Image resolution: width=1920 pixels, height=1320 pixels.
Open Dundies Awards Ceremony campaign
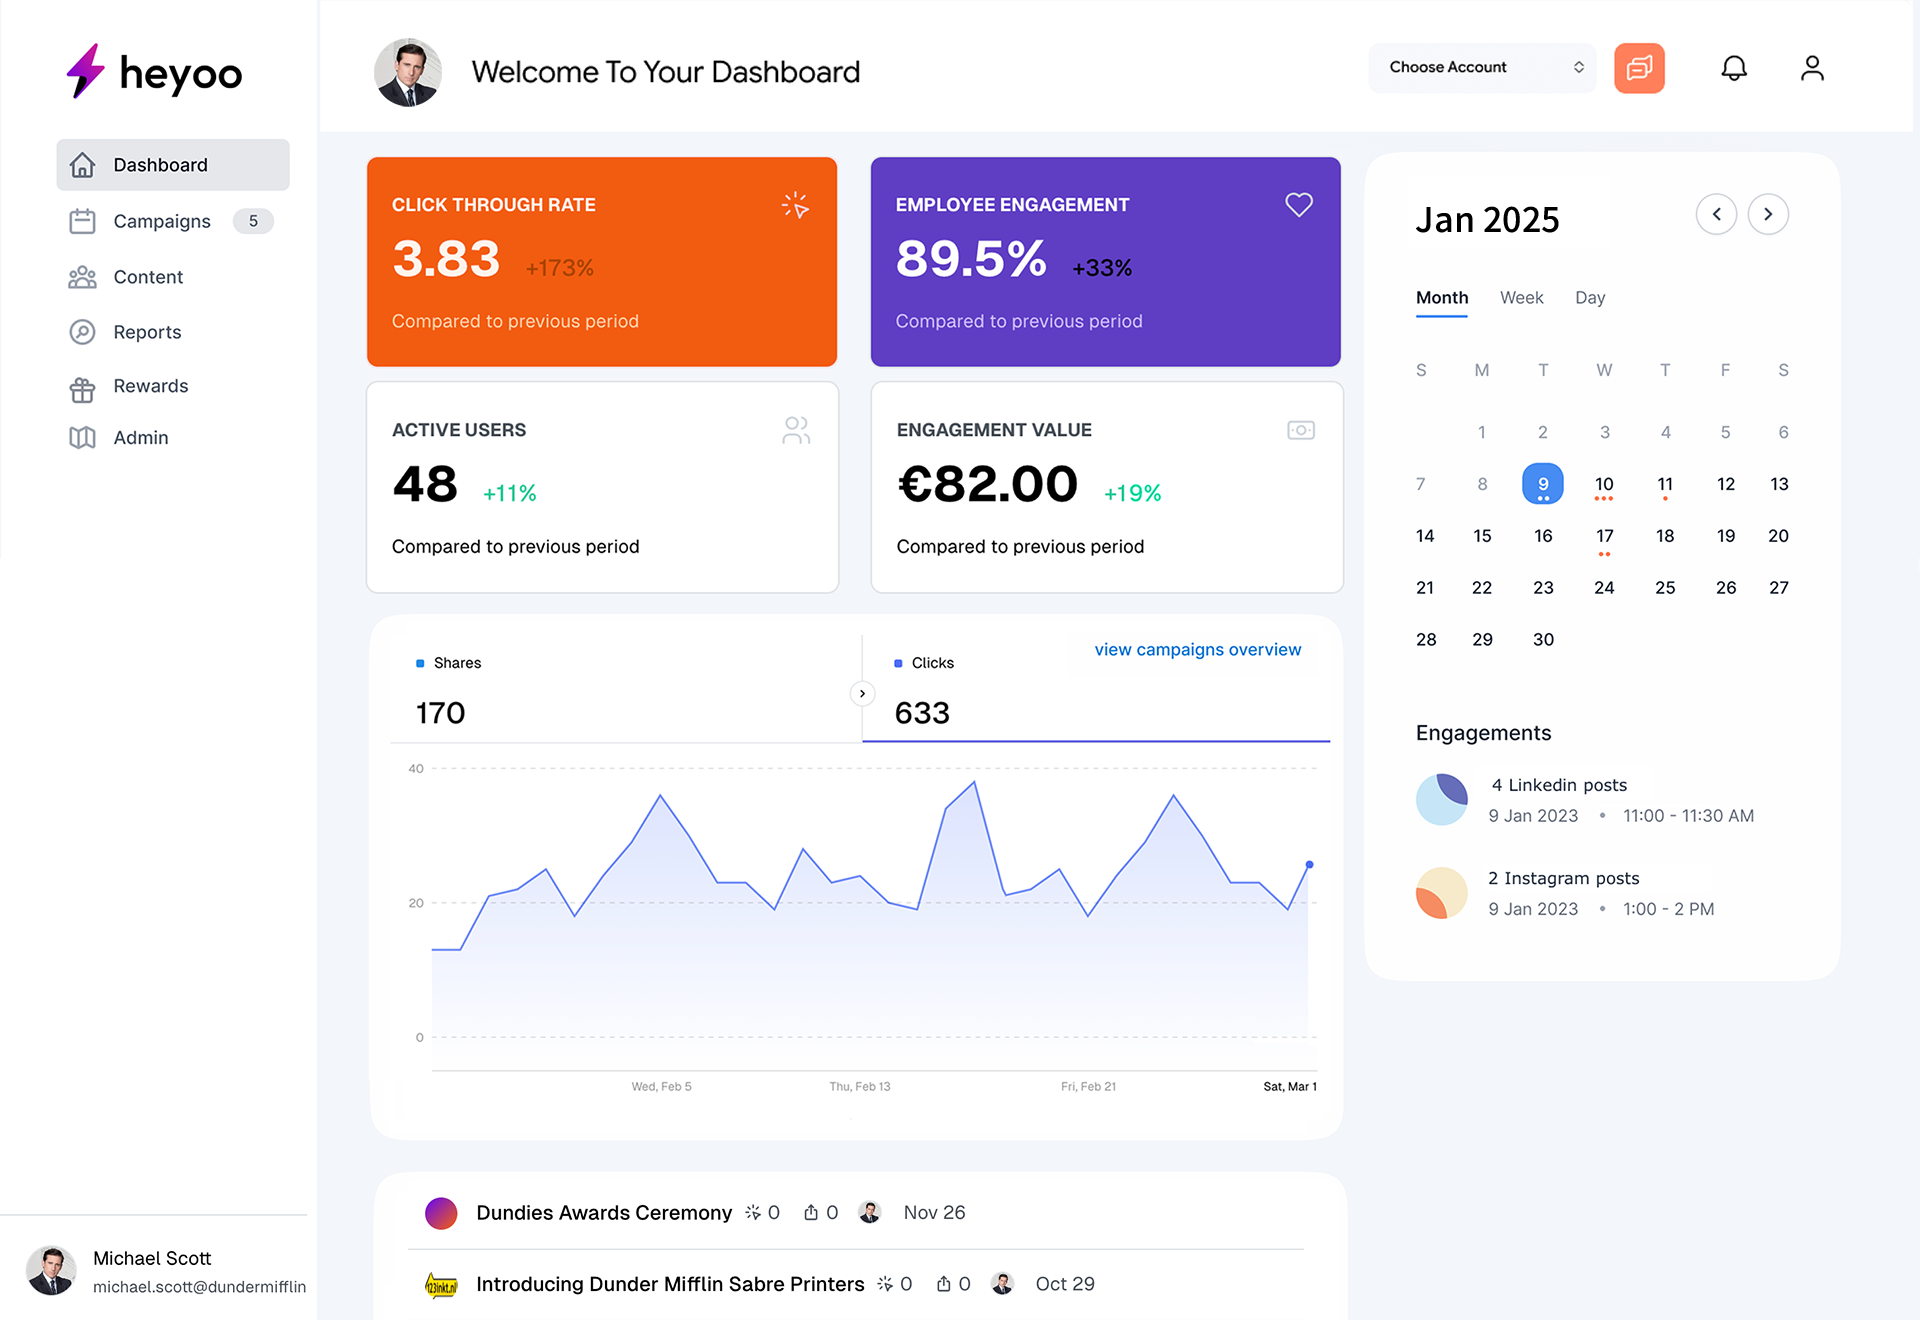(603, 1213)
